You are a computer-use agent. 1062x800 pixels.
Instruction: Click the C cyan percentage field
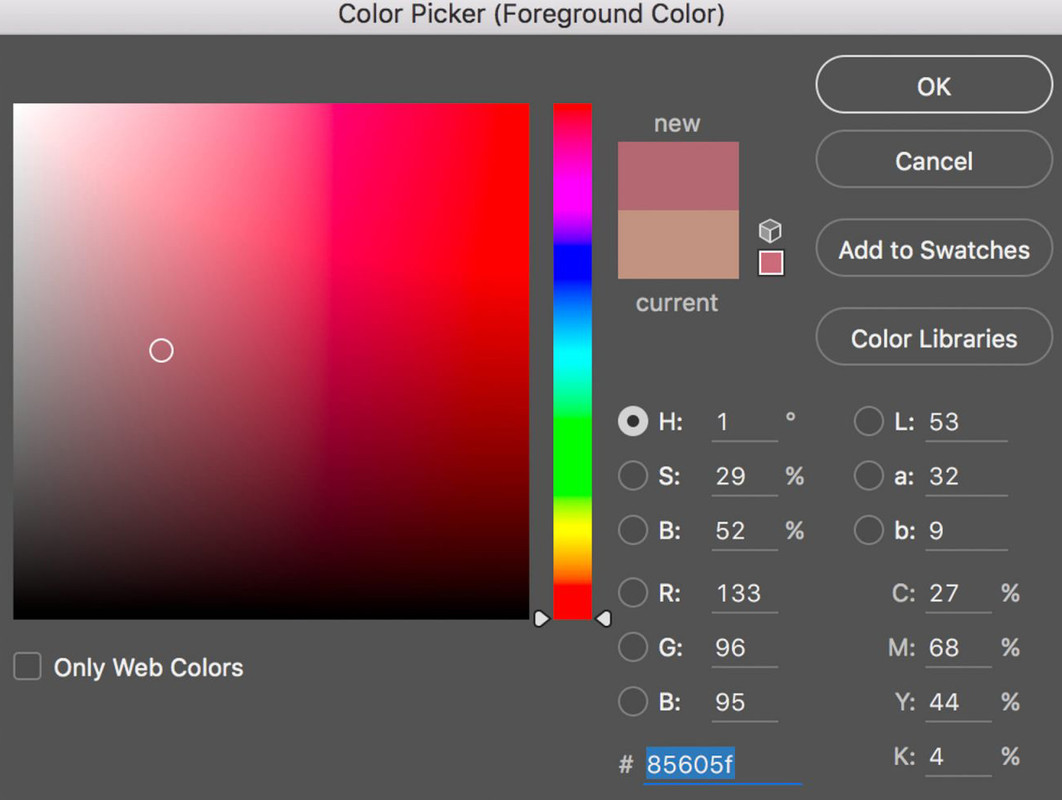tap(957, 593)
